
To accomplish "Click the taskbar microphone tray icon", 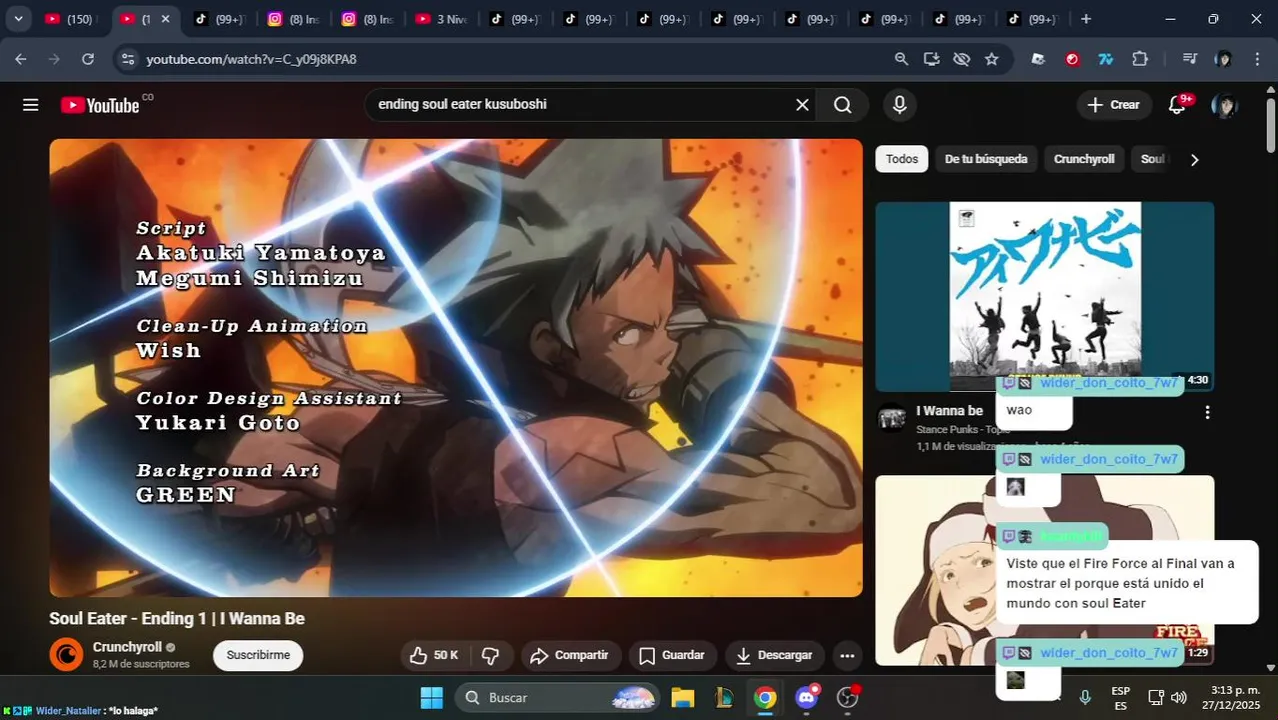I will pos(1085,698).
